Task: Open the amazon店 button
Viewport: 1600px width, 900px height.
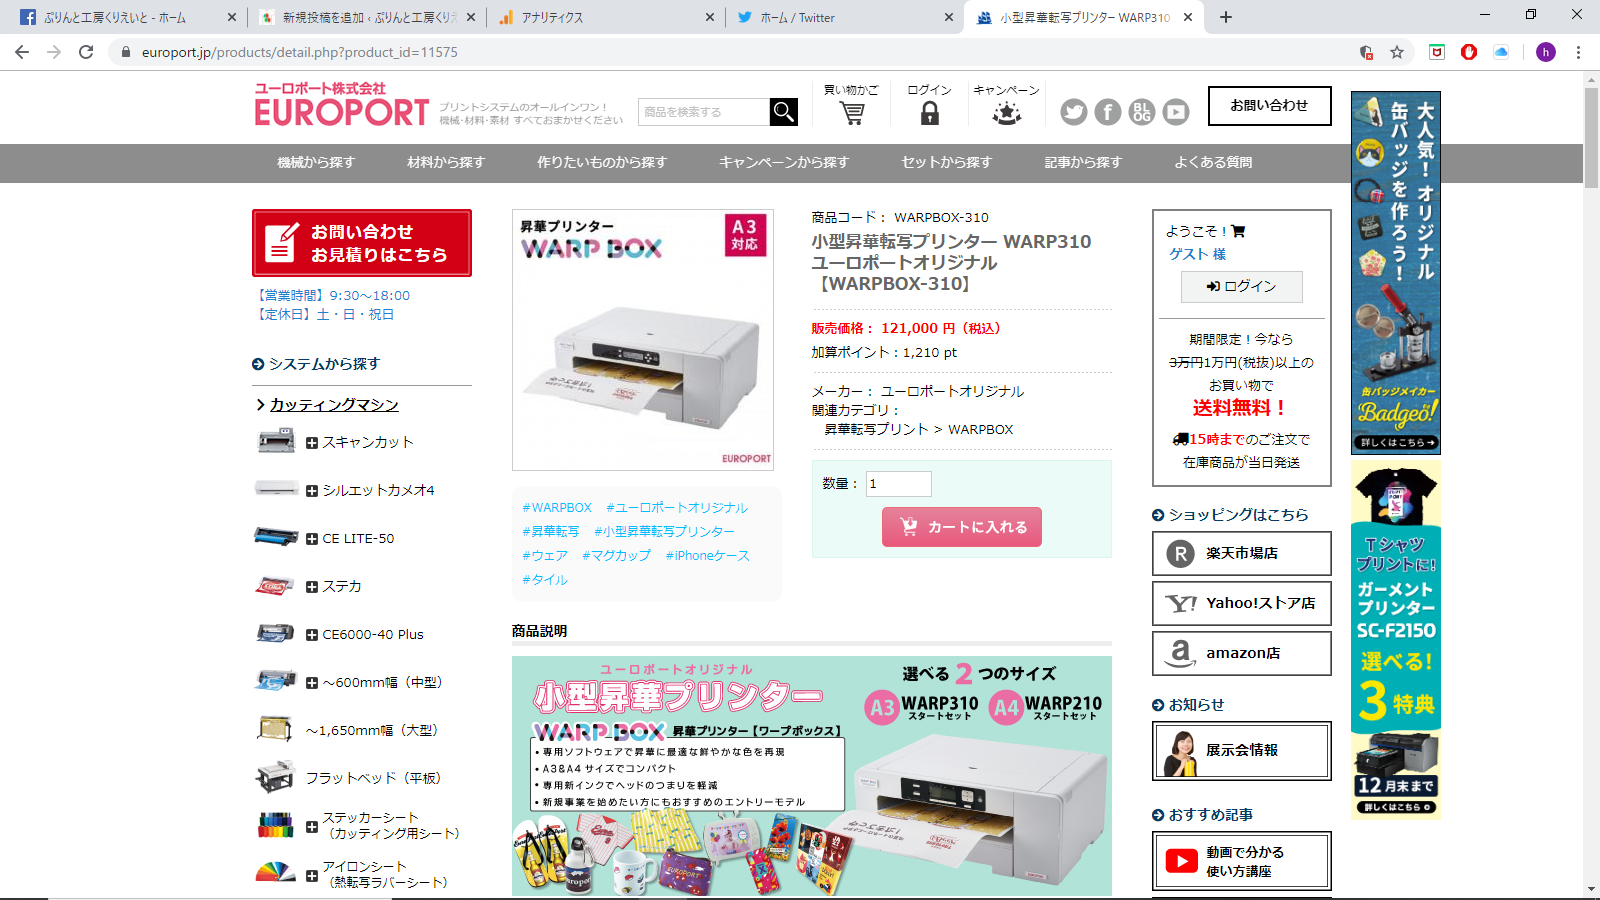Action: point(1242,653)
